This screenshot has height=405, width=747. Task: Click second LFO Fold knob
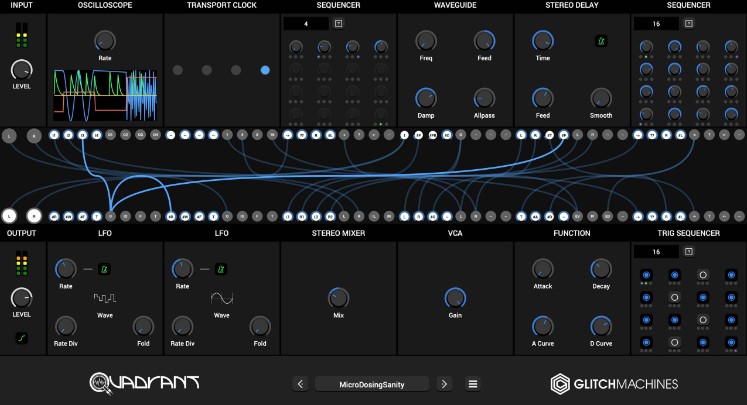260,326
